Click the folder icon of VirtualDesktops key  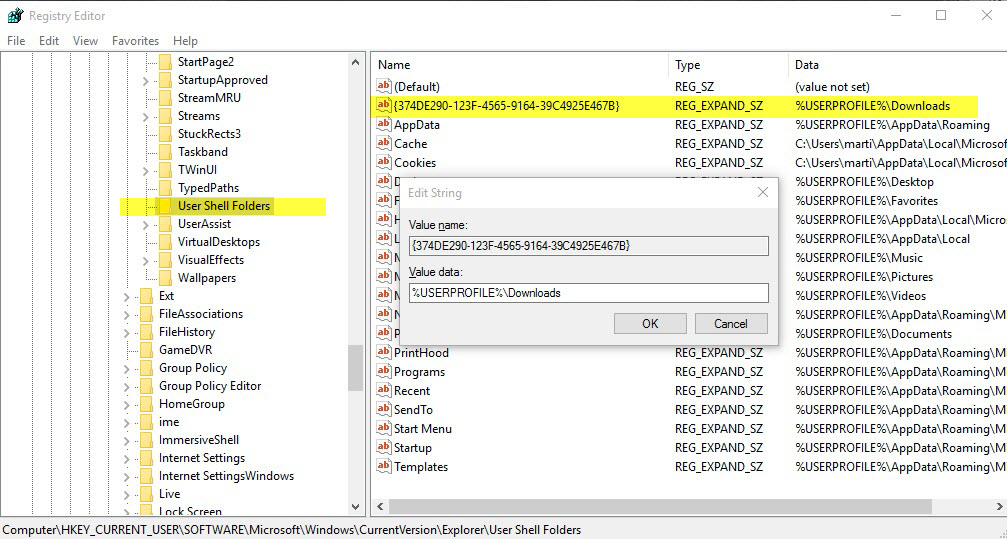click(x=166, y=242)
